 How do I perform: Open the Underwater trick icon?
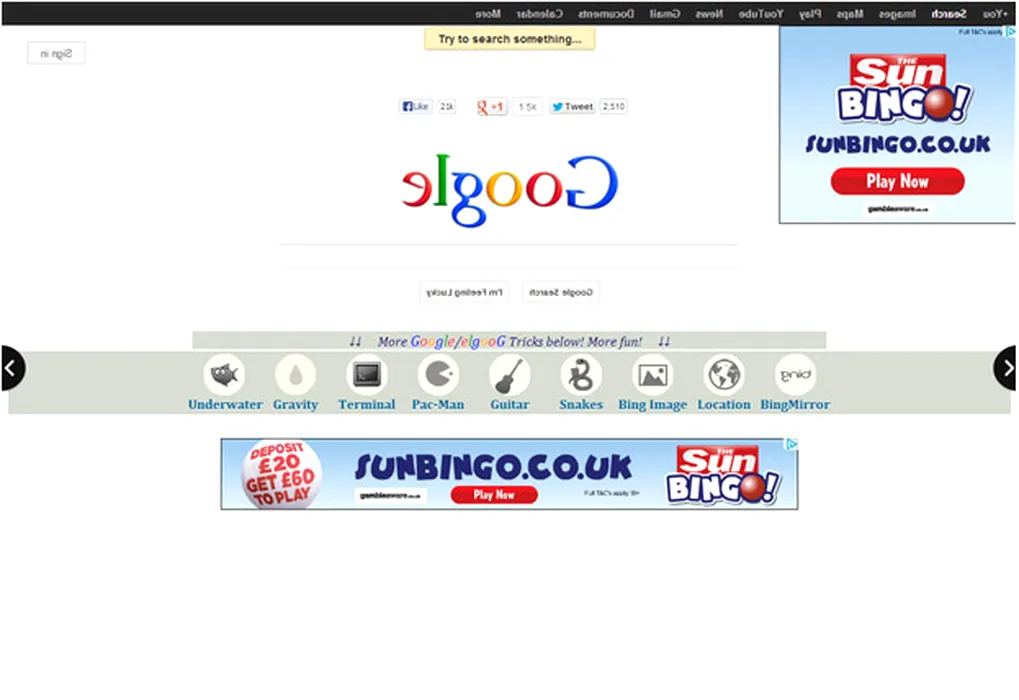pyautogui.click(x=224, y=376)
